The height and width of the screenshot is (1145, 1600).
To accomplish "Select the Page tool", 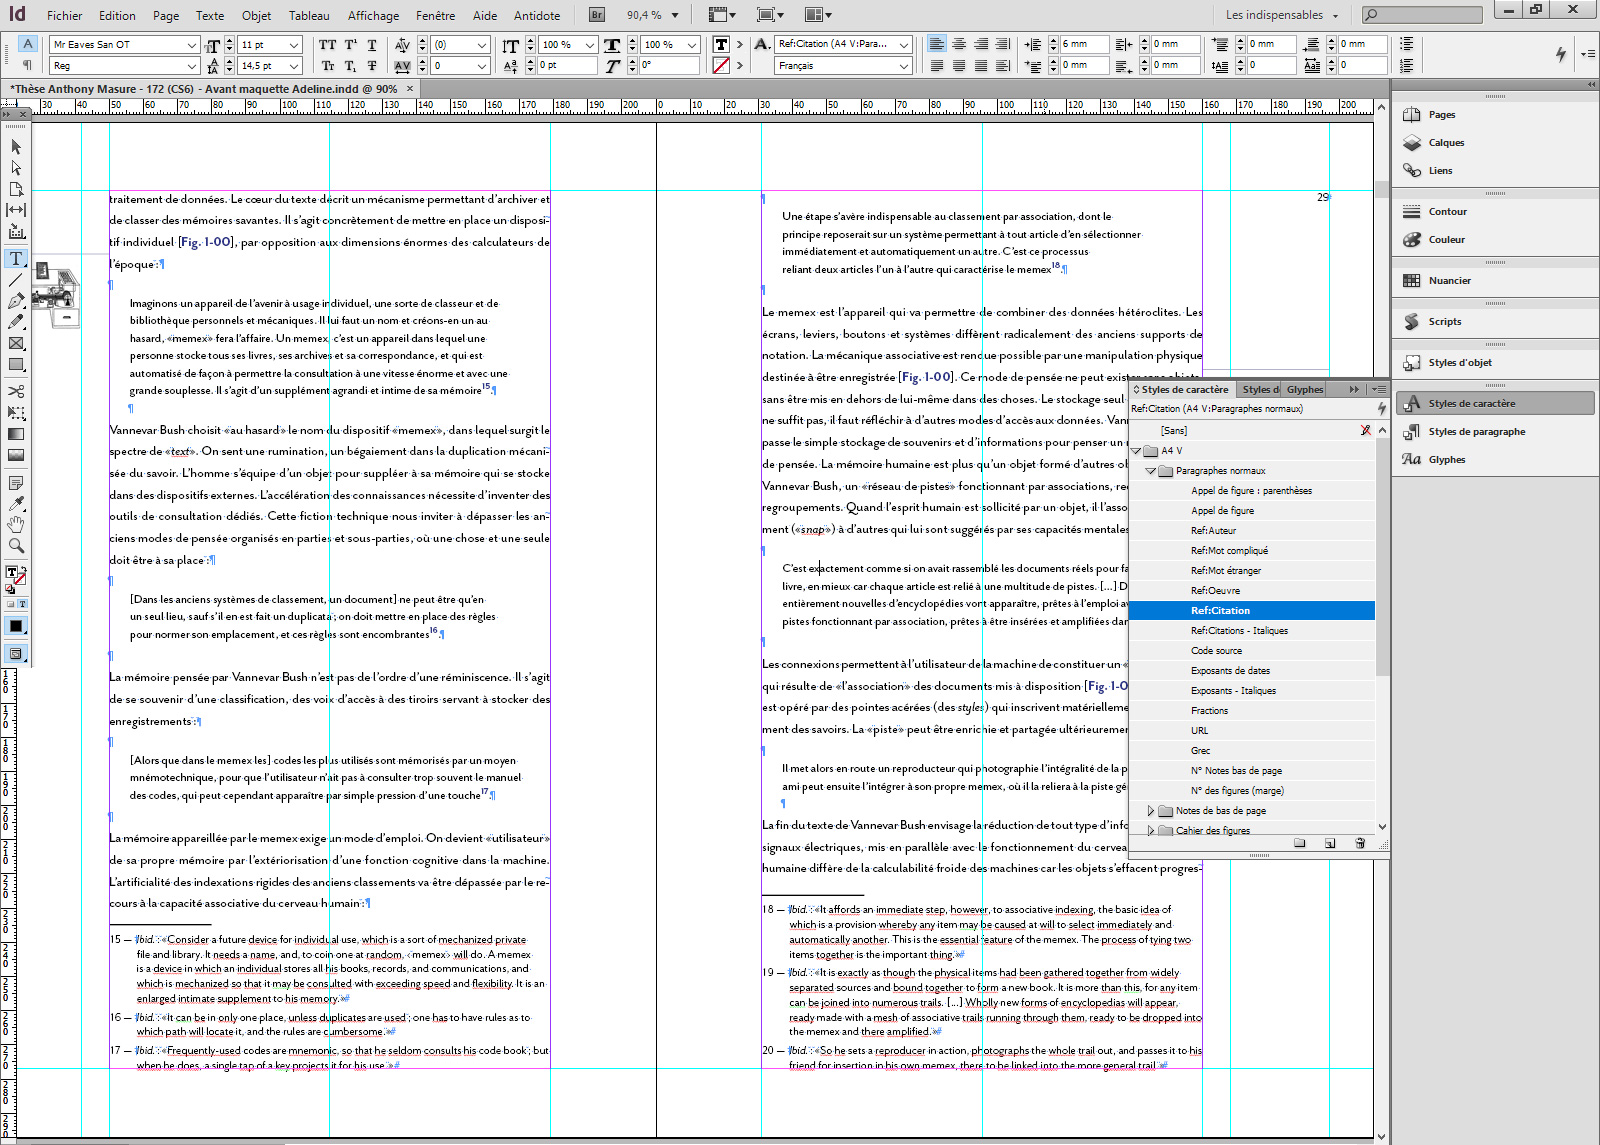I will click(16, 189).
